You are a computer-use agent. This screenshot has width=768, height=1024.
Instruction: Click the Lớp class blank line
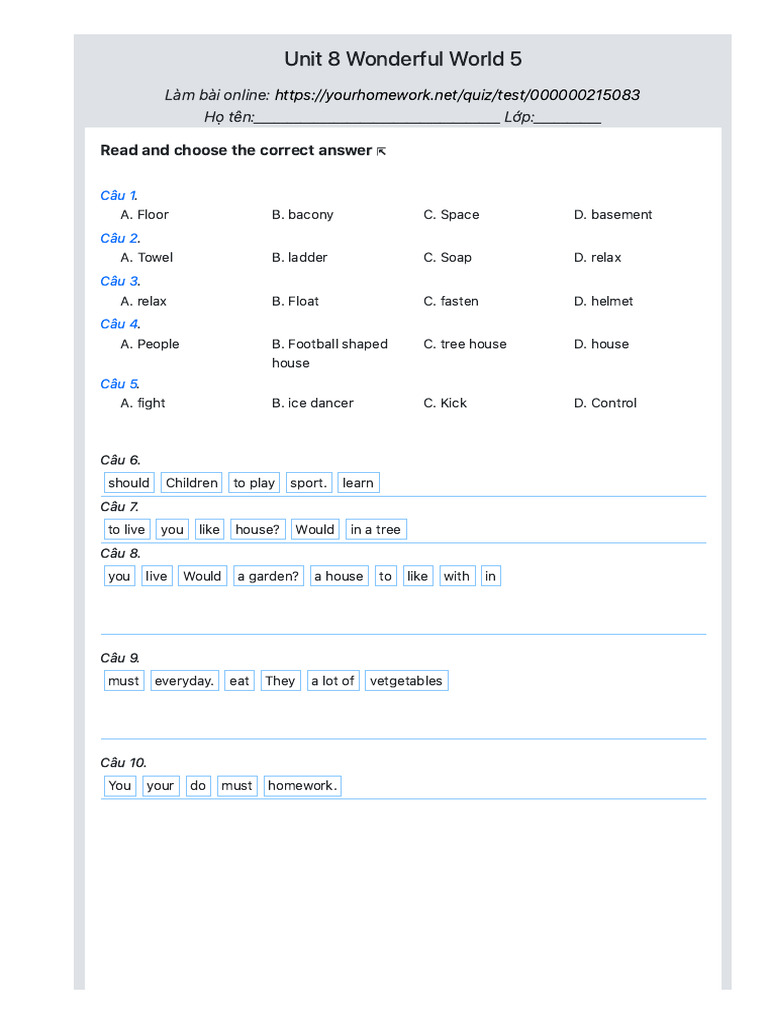tap(568, 118)
